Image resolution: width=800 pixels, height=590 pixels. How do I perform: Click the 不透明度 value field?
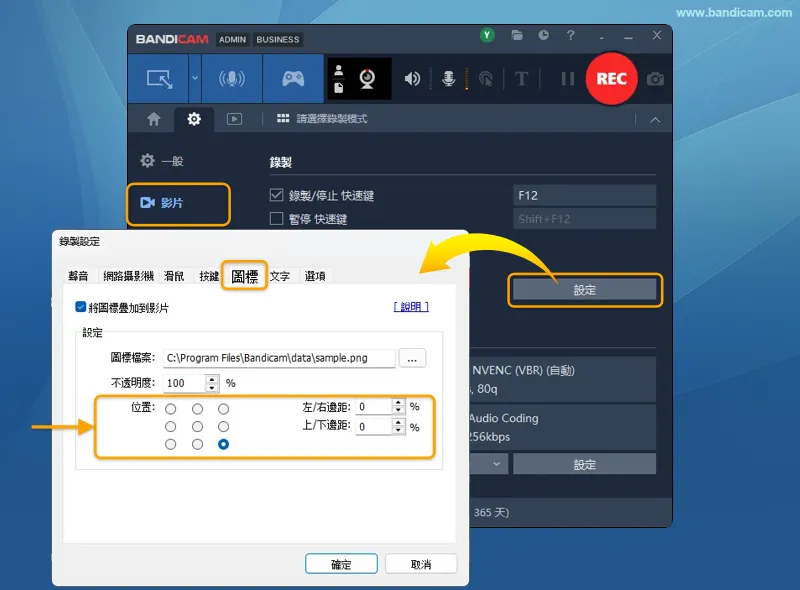(x=184, y=383)
